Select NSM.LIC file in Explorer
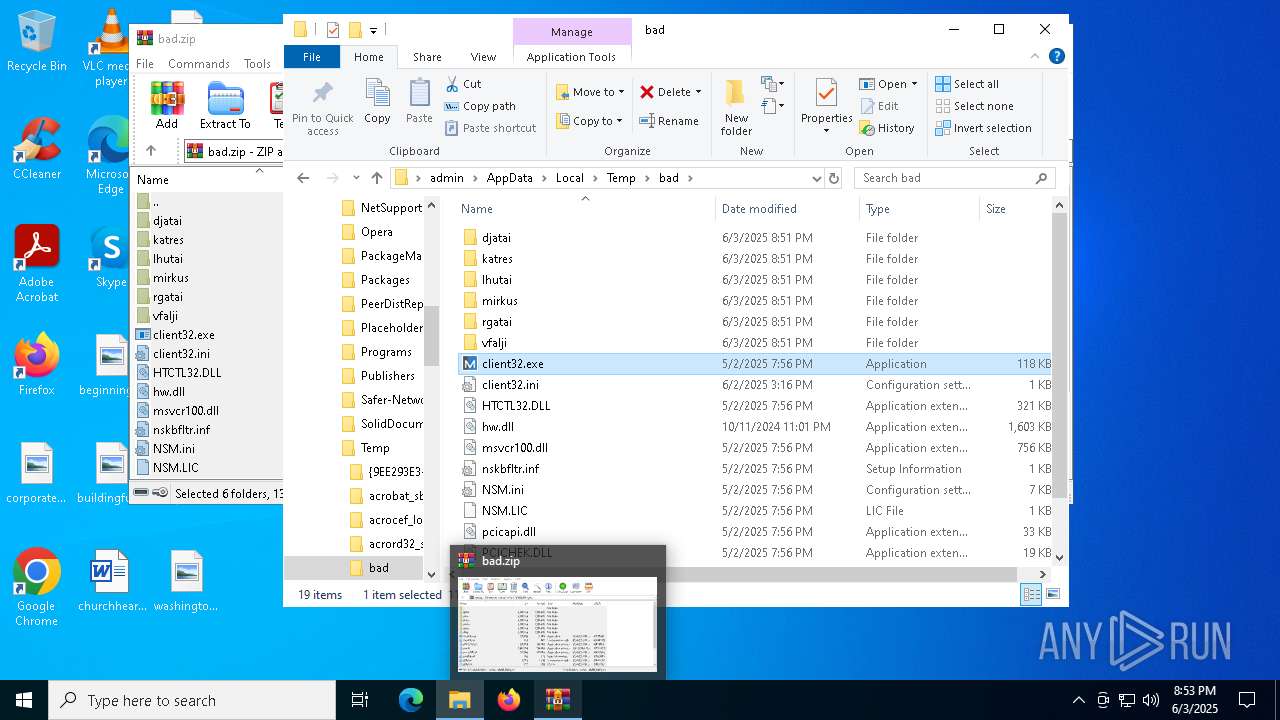Viewport: 1280px width, 720px height. coord(504,511)
